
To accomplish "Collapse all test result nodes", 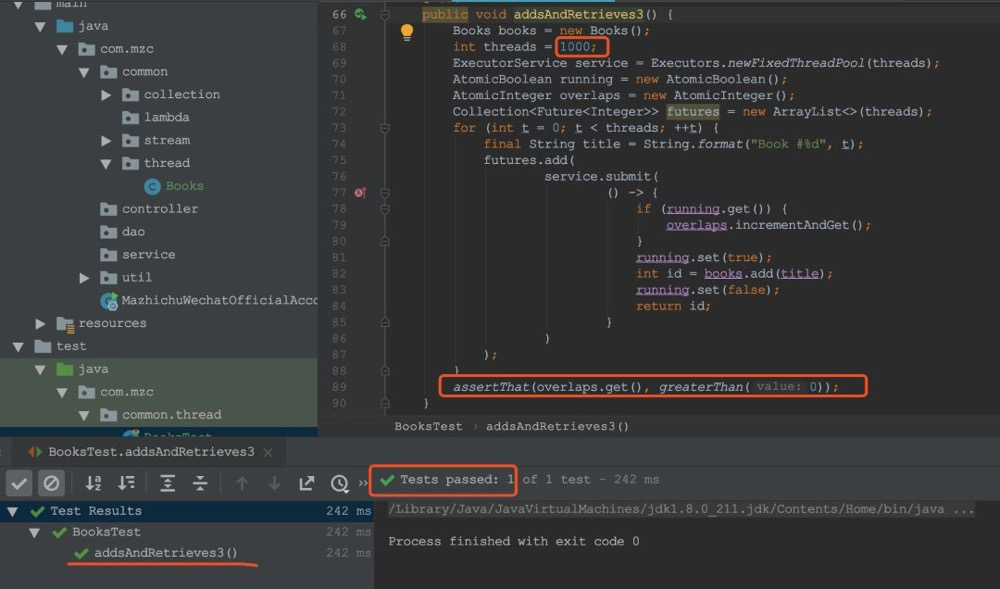I will (200, 483).
